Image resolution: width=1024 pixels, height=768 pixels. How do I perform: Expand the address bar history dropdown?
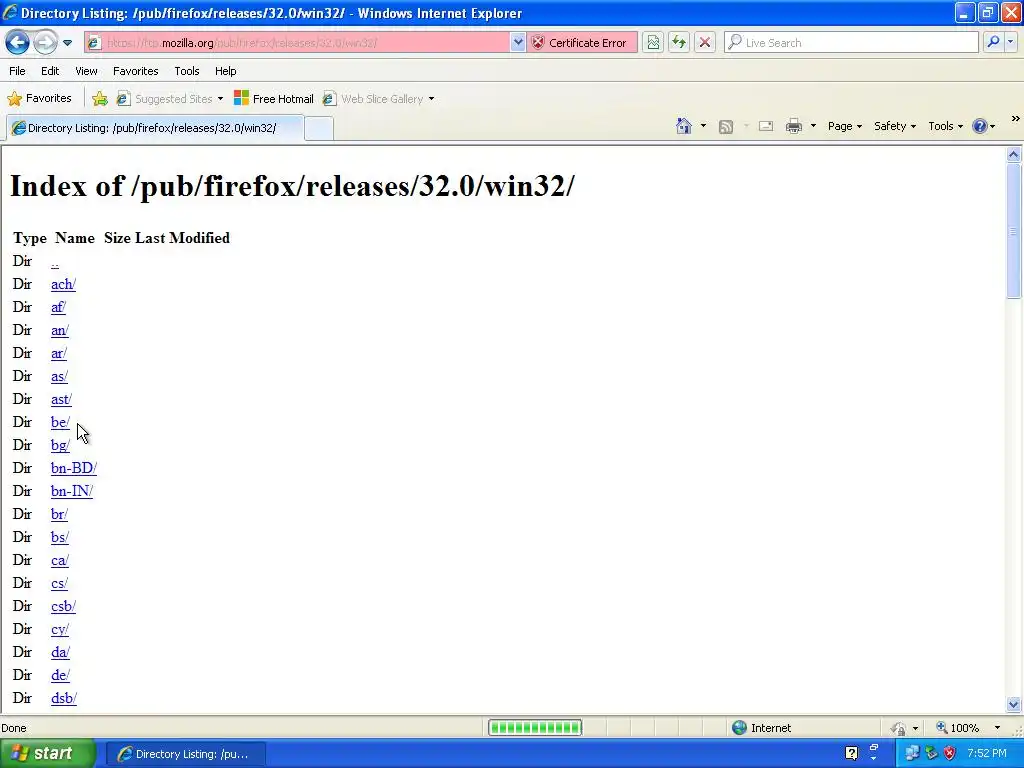(517, 43)
